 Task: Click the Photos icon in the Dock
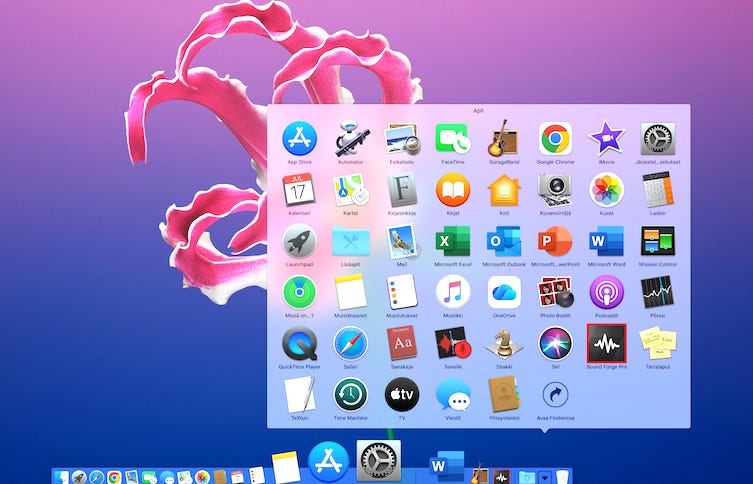click(202, 477)
